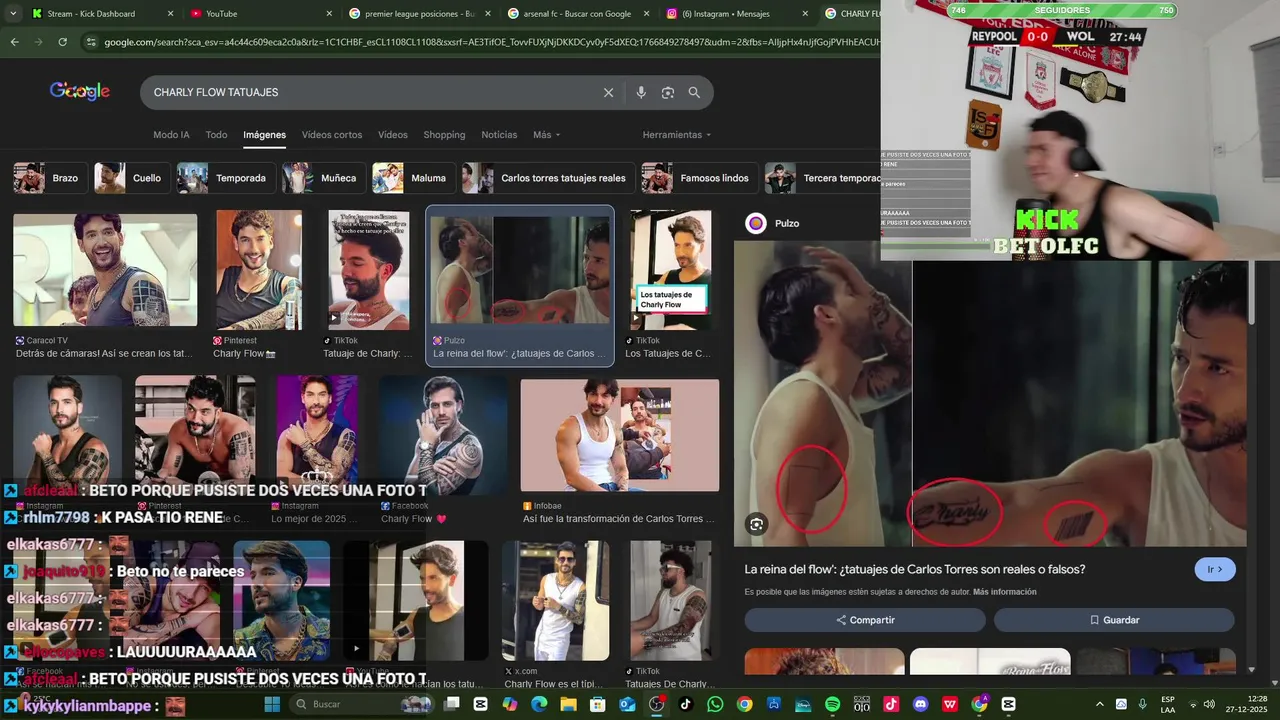Open La reina del flow article title
Viewport: 1280px width, 720px height.
tap(915, 569)
